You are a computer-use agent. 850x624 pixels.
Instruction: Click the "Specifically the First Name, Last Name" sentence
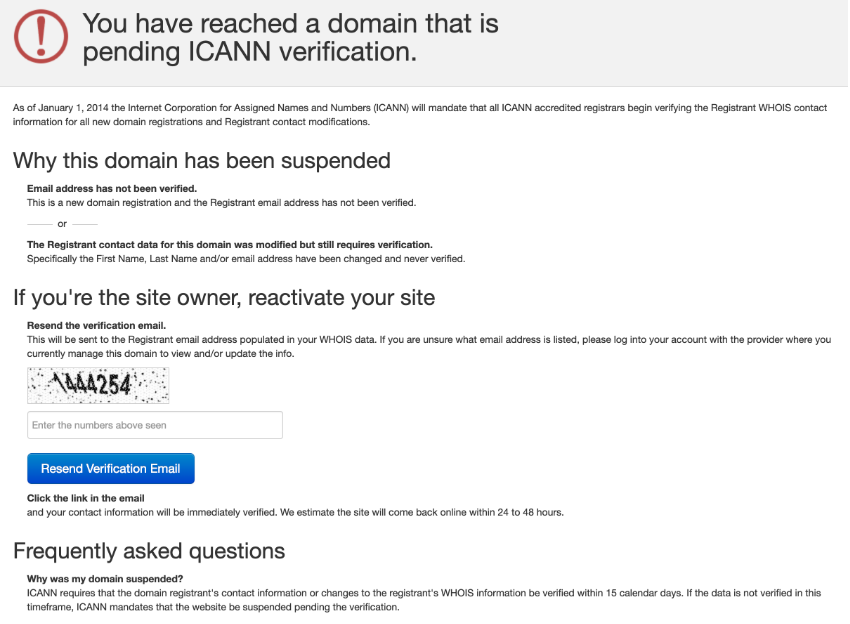[x=246, y=258]
